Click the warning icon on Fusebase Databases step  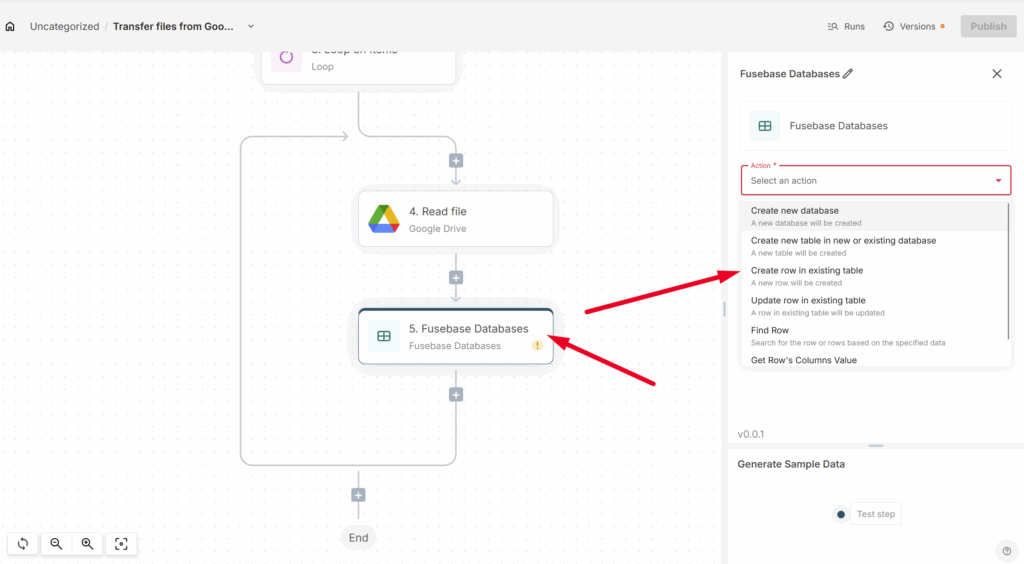537,345
